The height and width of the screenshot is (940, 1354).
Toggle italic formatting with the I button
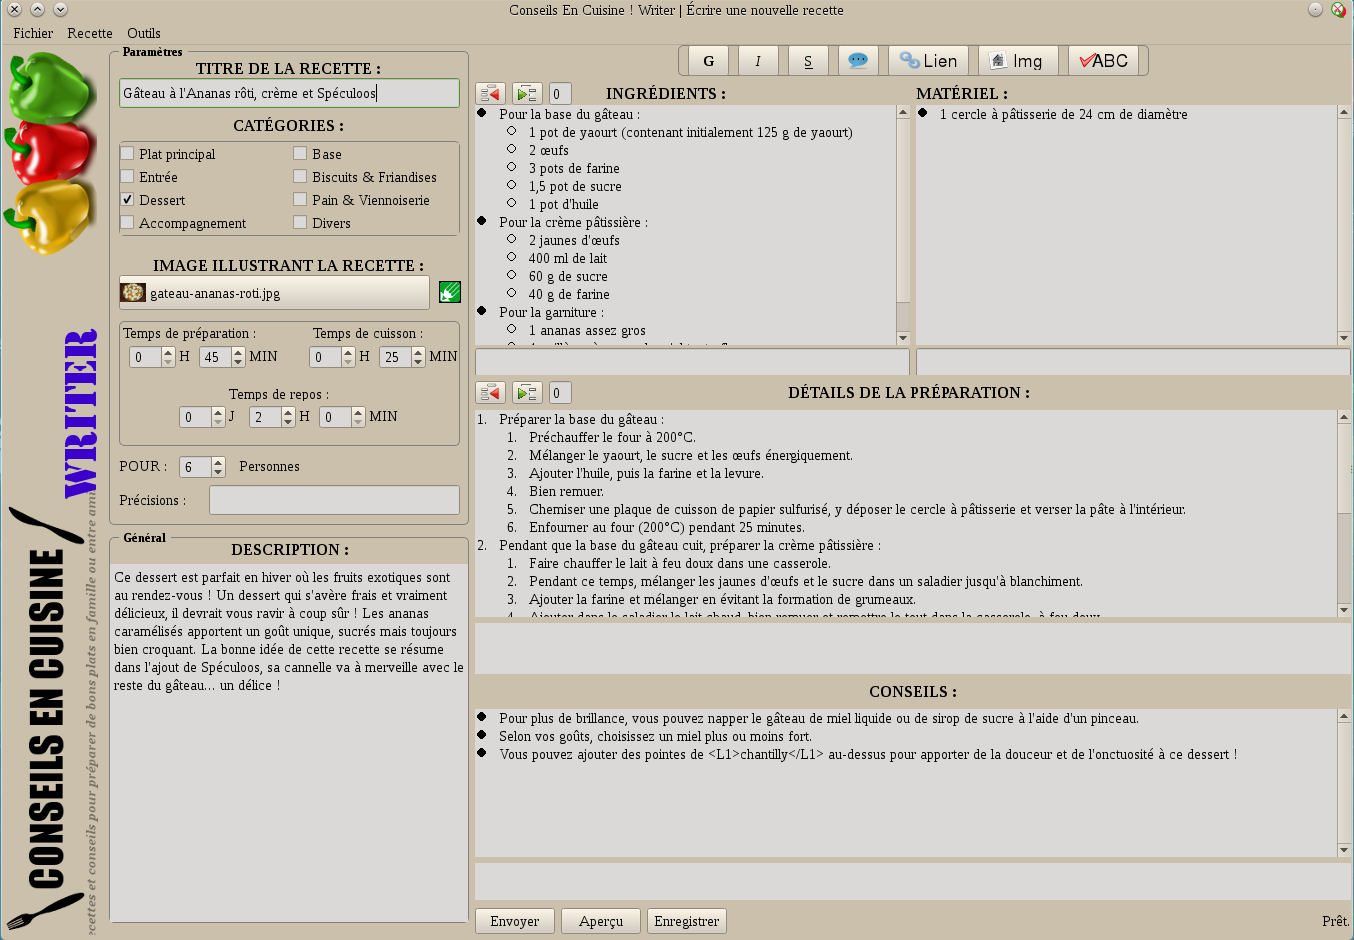(758, 61)
